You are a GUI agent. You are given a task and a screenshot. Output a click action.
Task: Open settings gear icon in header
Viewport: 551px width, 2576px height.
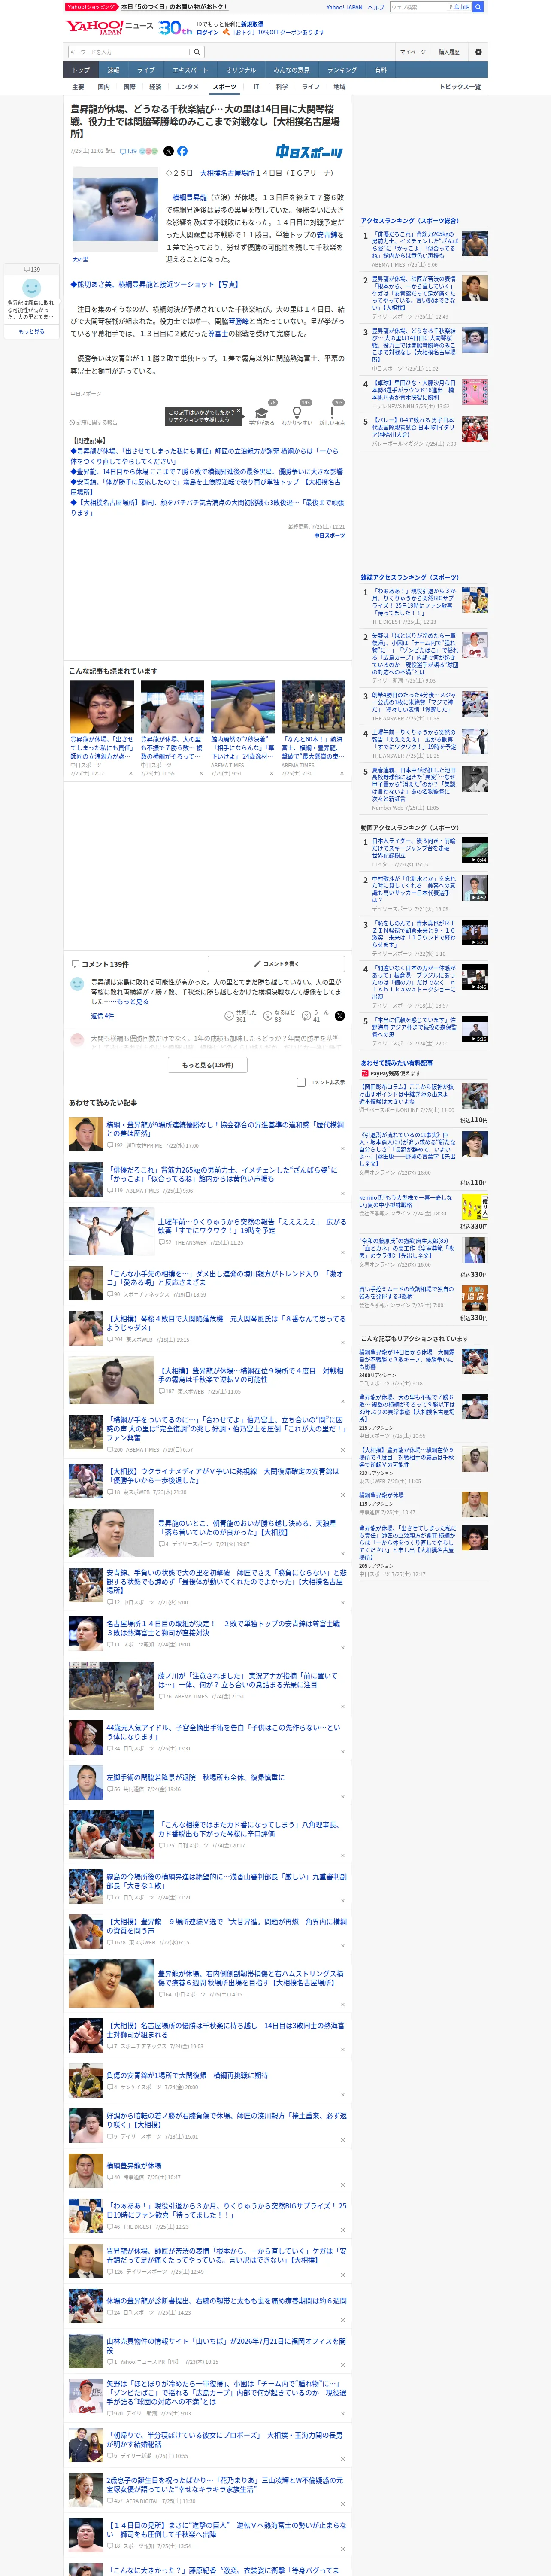point(478,52)
